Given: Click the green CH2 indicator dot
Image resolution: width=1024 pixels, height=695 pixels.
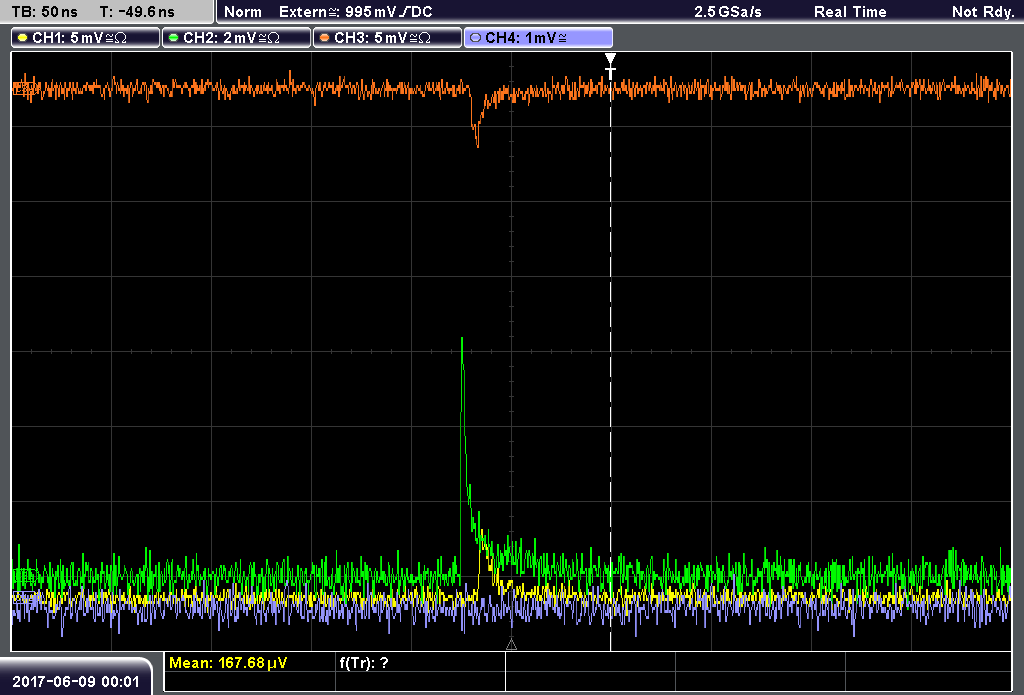Looking at the screenshot, I should (173, 38).
